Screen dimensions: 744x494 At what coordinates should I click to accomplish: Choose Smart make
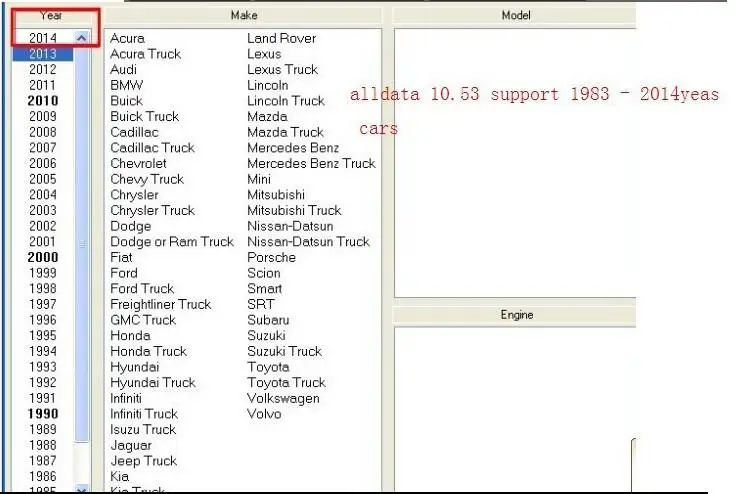(264, 289)
